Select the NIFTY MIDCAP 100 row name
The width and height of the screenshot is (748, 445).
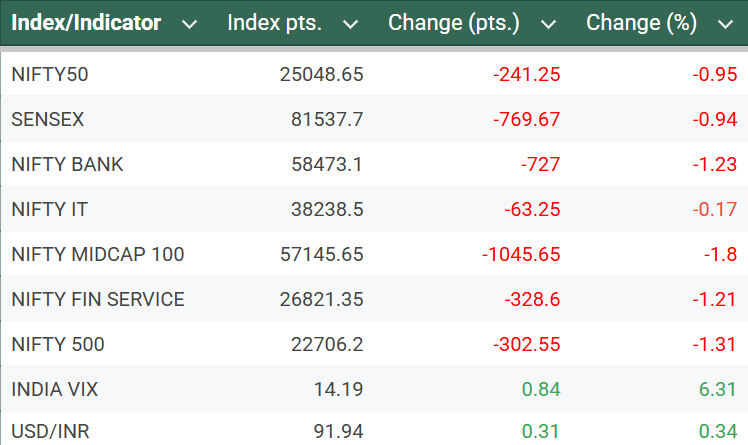[98, 254]
